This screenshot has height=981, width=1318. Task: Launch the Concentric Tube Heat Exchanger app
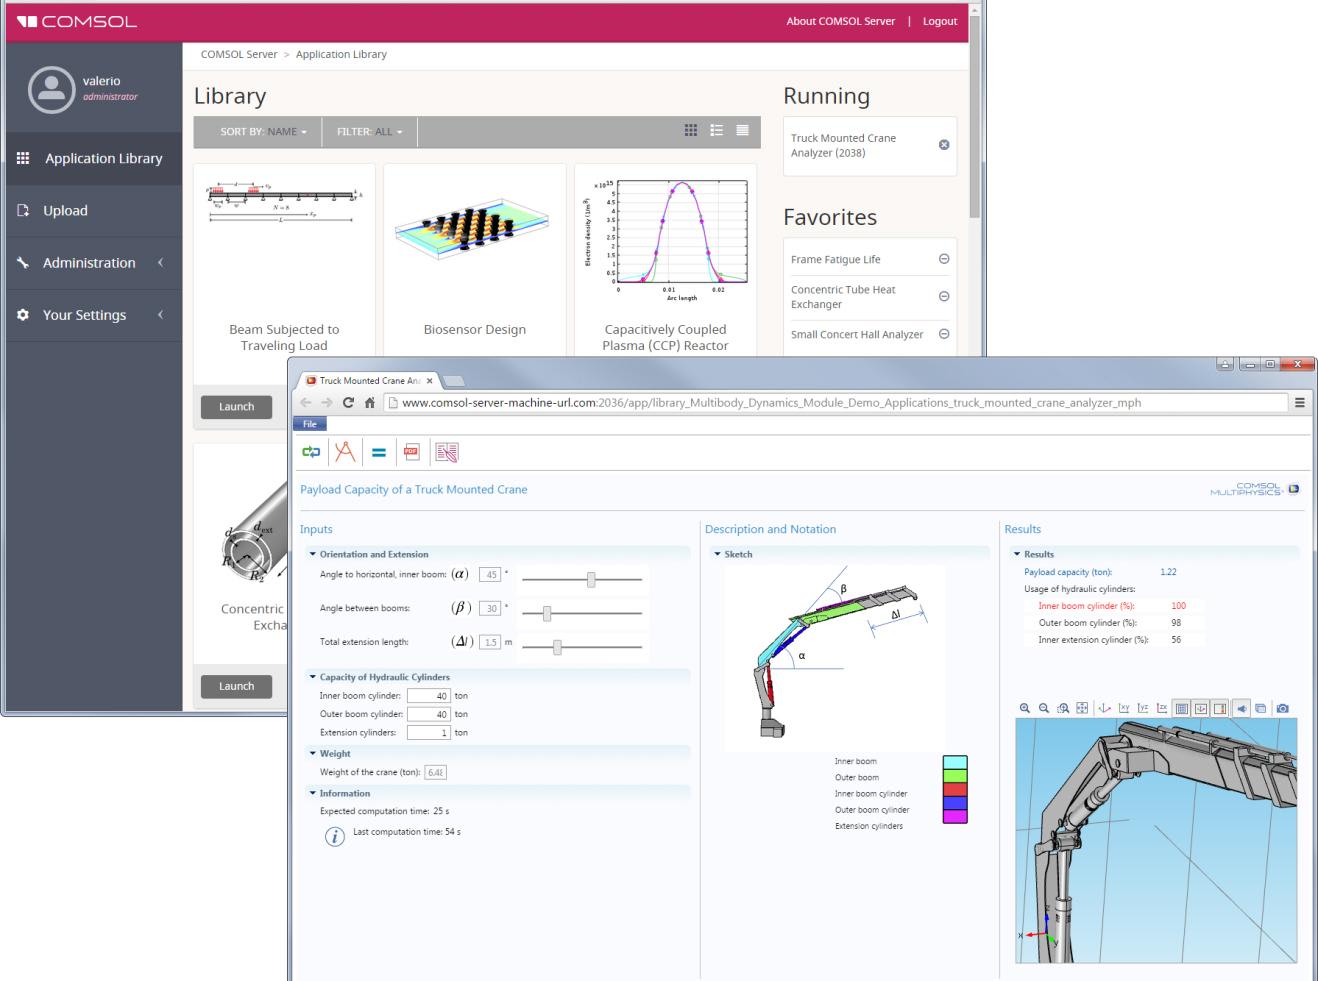[236, 686]
